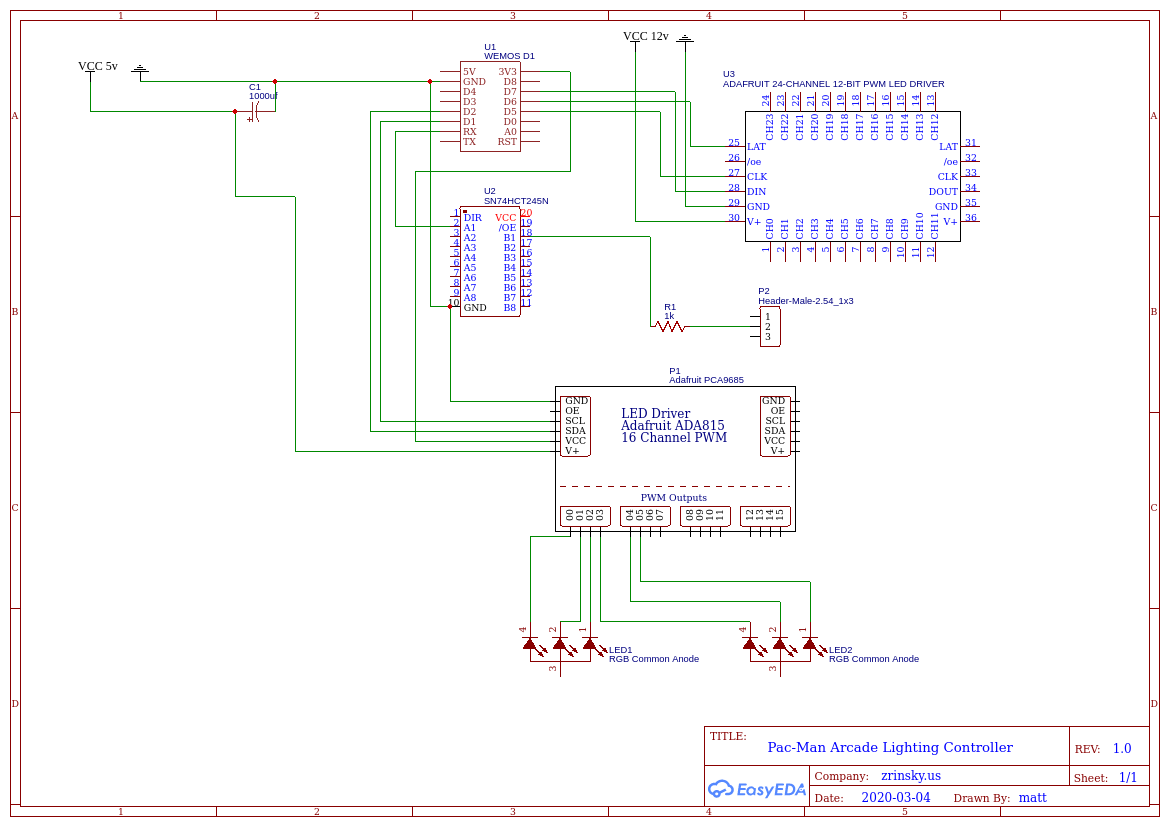The height and width of the screenshot is (828, 1169).
Task: Click the 1000uf capacitor value
Action: pyautogui.click(x=263, y=96)
